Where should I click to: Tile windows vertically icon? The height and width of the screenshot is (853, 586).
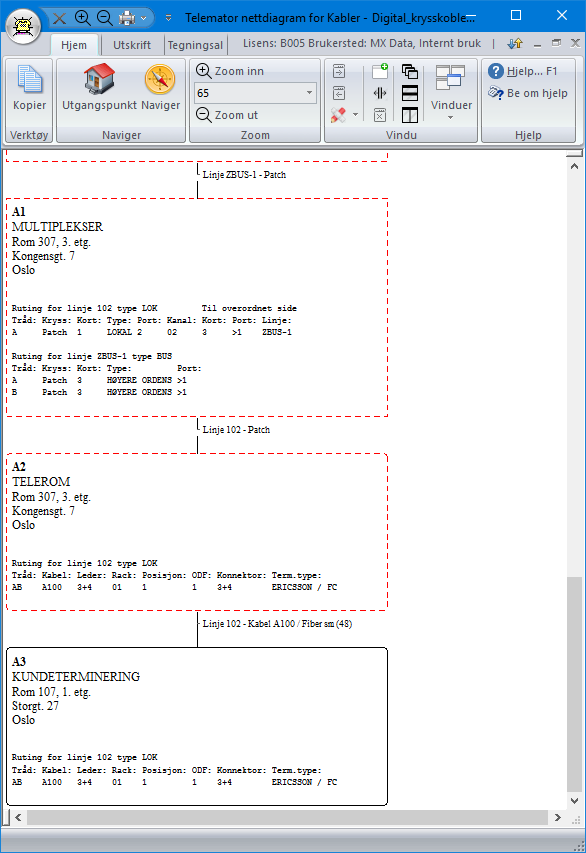(410, 115)
